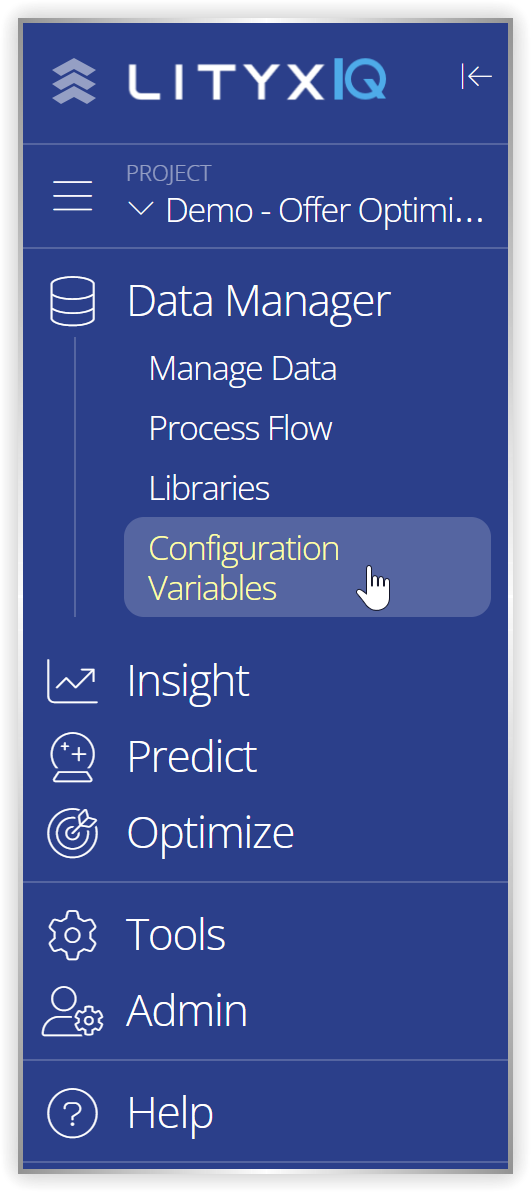Click the Insight chart icon

point(72,681)
